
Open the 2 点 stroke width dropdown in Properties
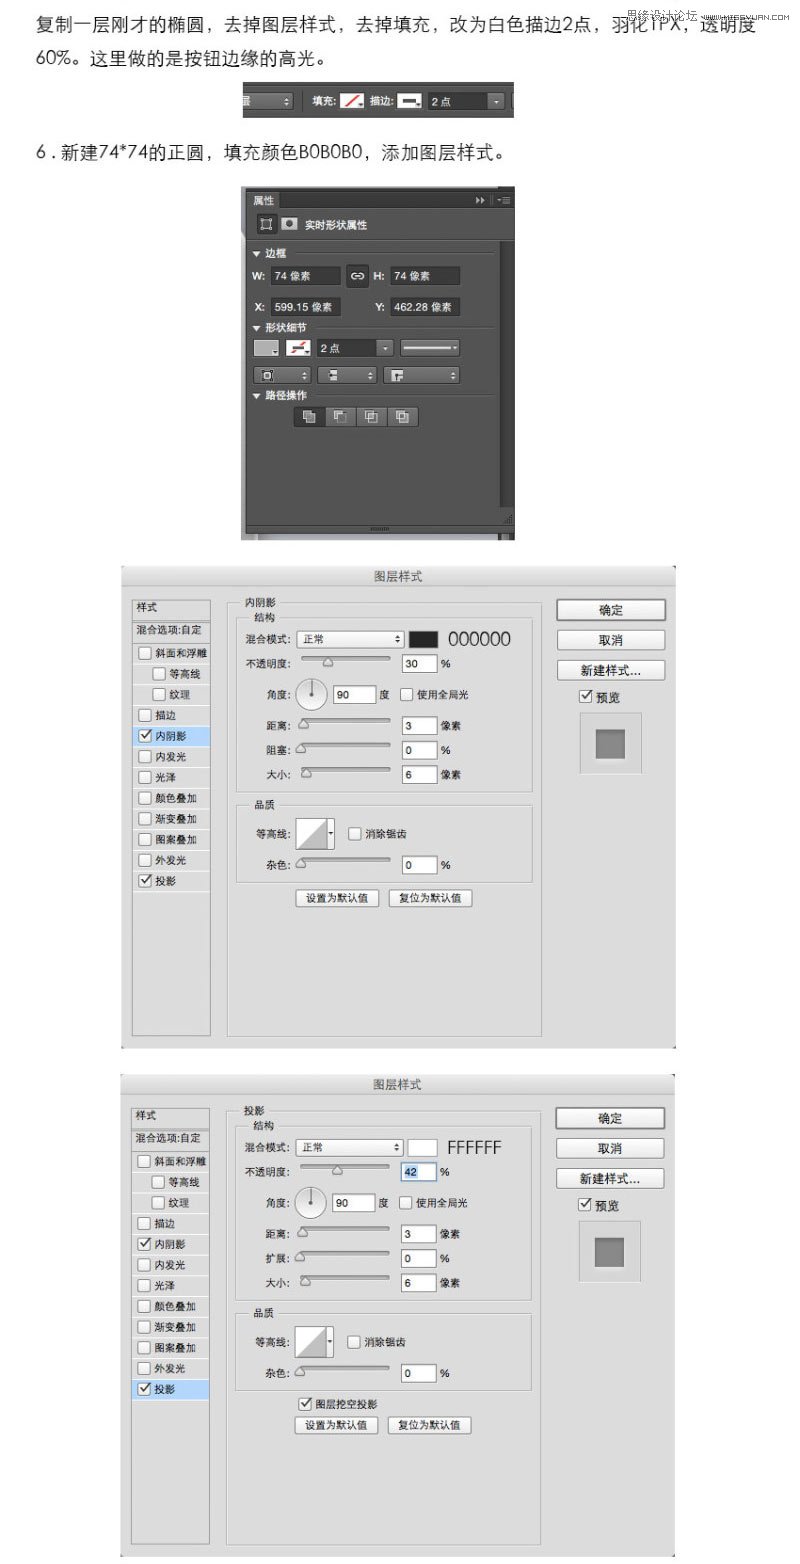(x=385, y=348)
